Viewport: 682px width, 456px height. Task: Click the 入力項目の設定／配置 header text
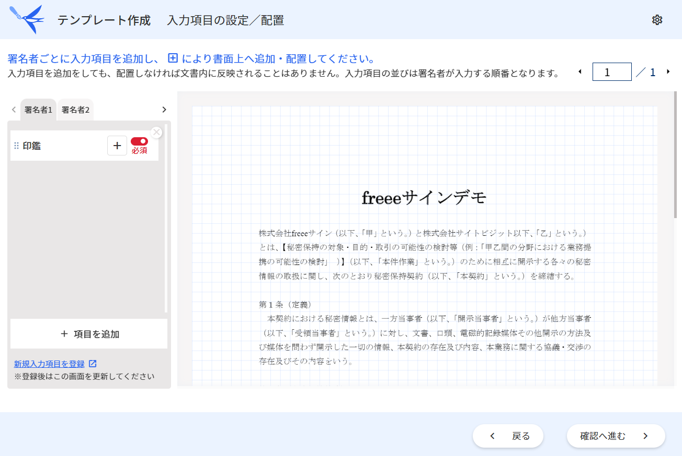(x=225, y=20)
